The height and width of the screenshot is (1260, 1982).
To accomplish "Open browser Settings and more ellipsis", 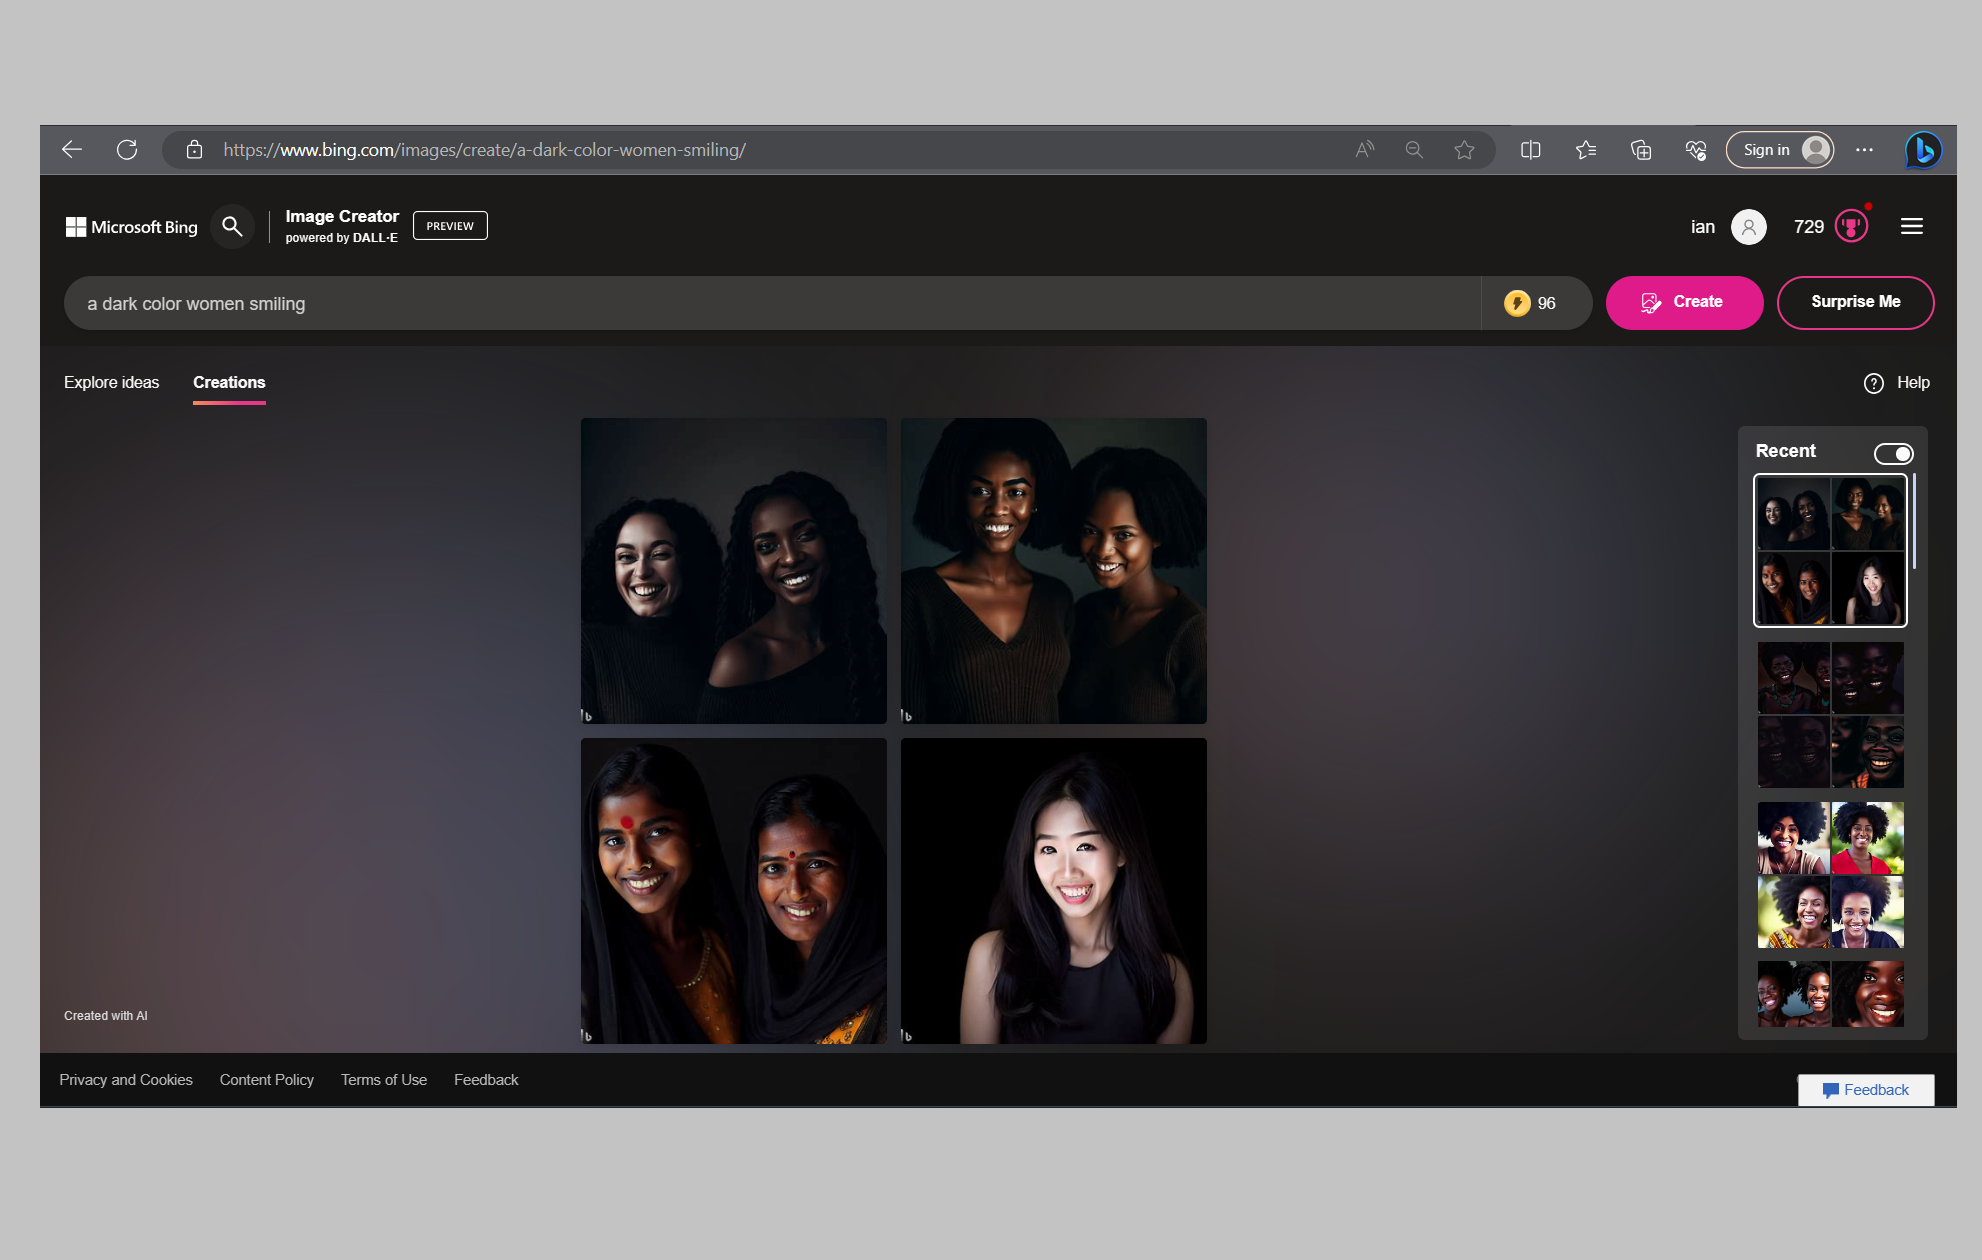I will coord(1864,150).
